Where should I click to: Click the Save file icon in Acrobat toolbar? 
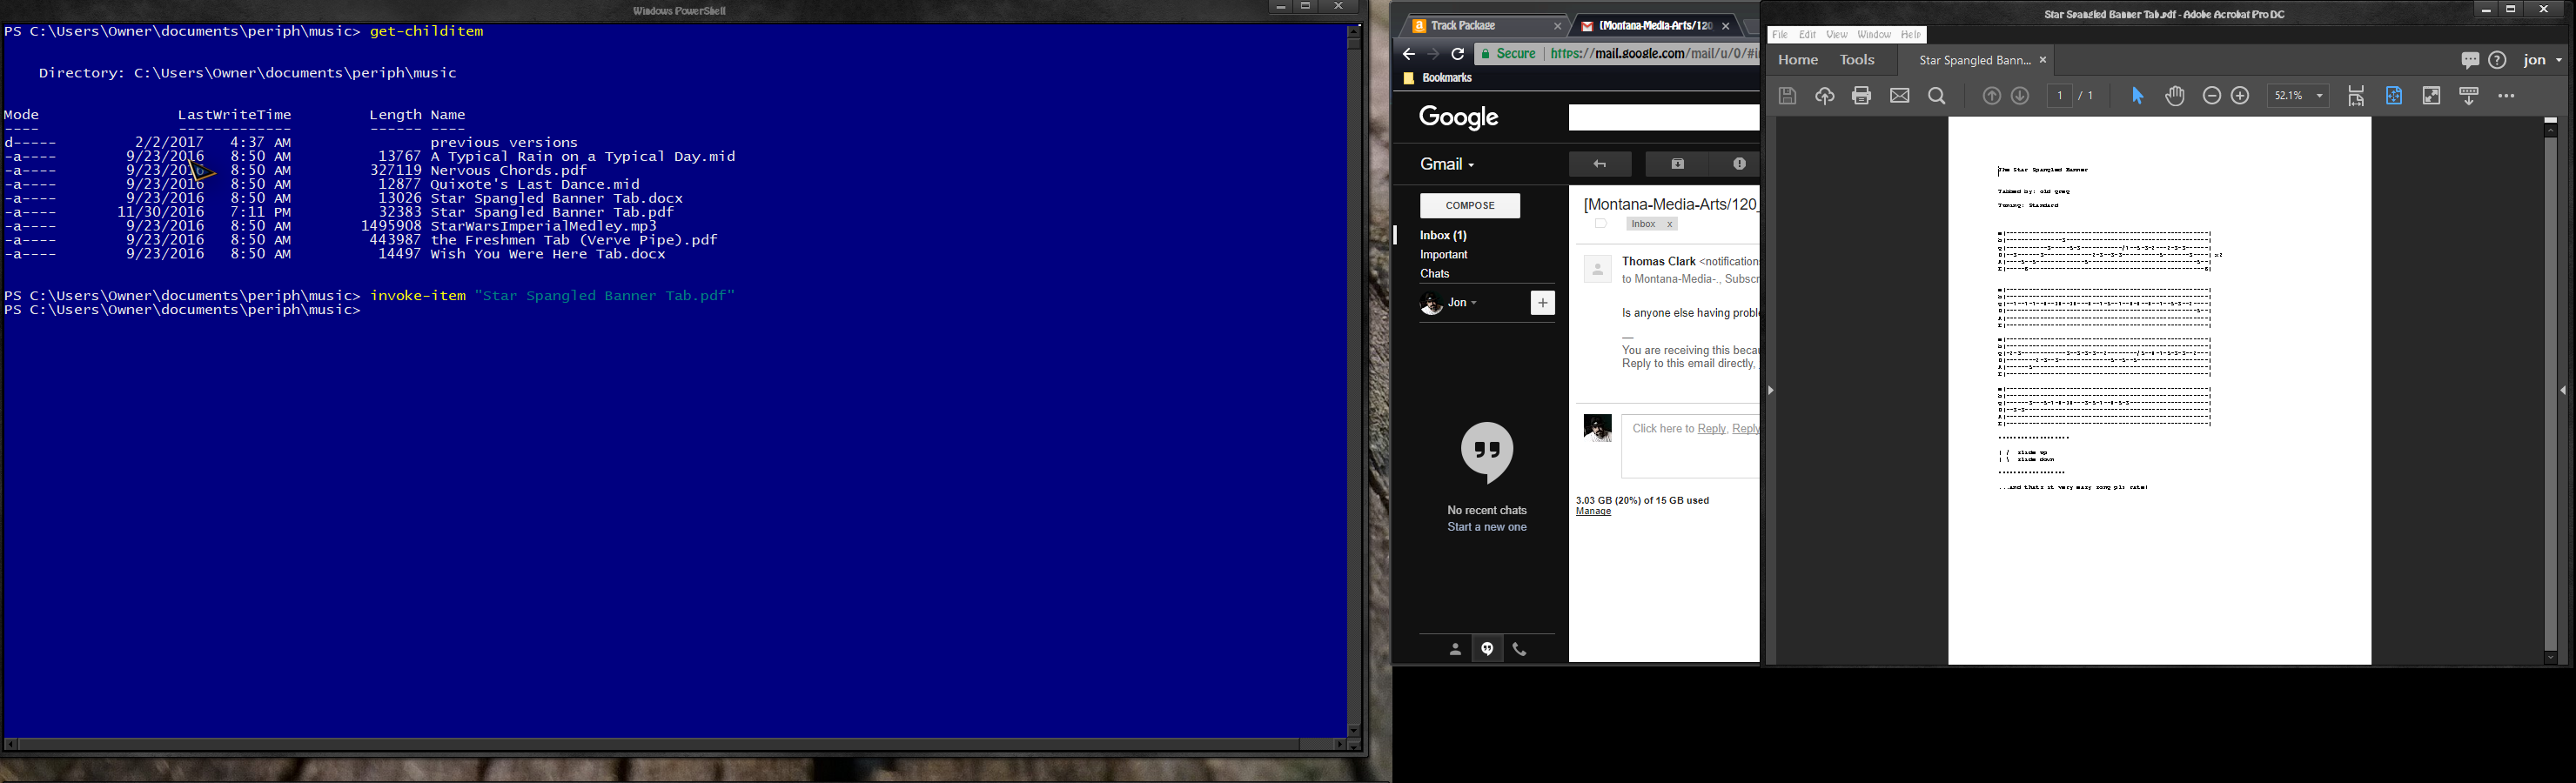[x=1788, y=95]
